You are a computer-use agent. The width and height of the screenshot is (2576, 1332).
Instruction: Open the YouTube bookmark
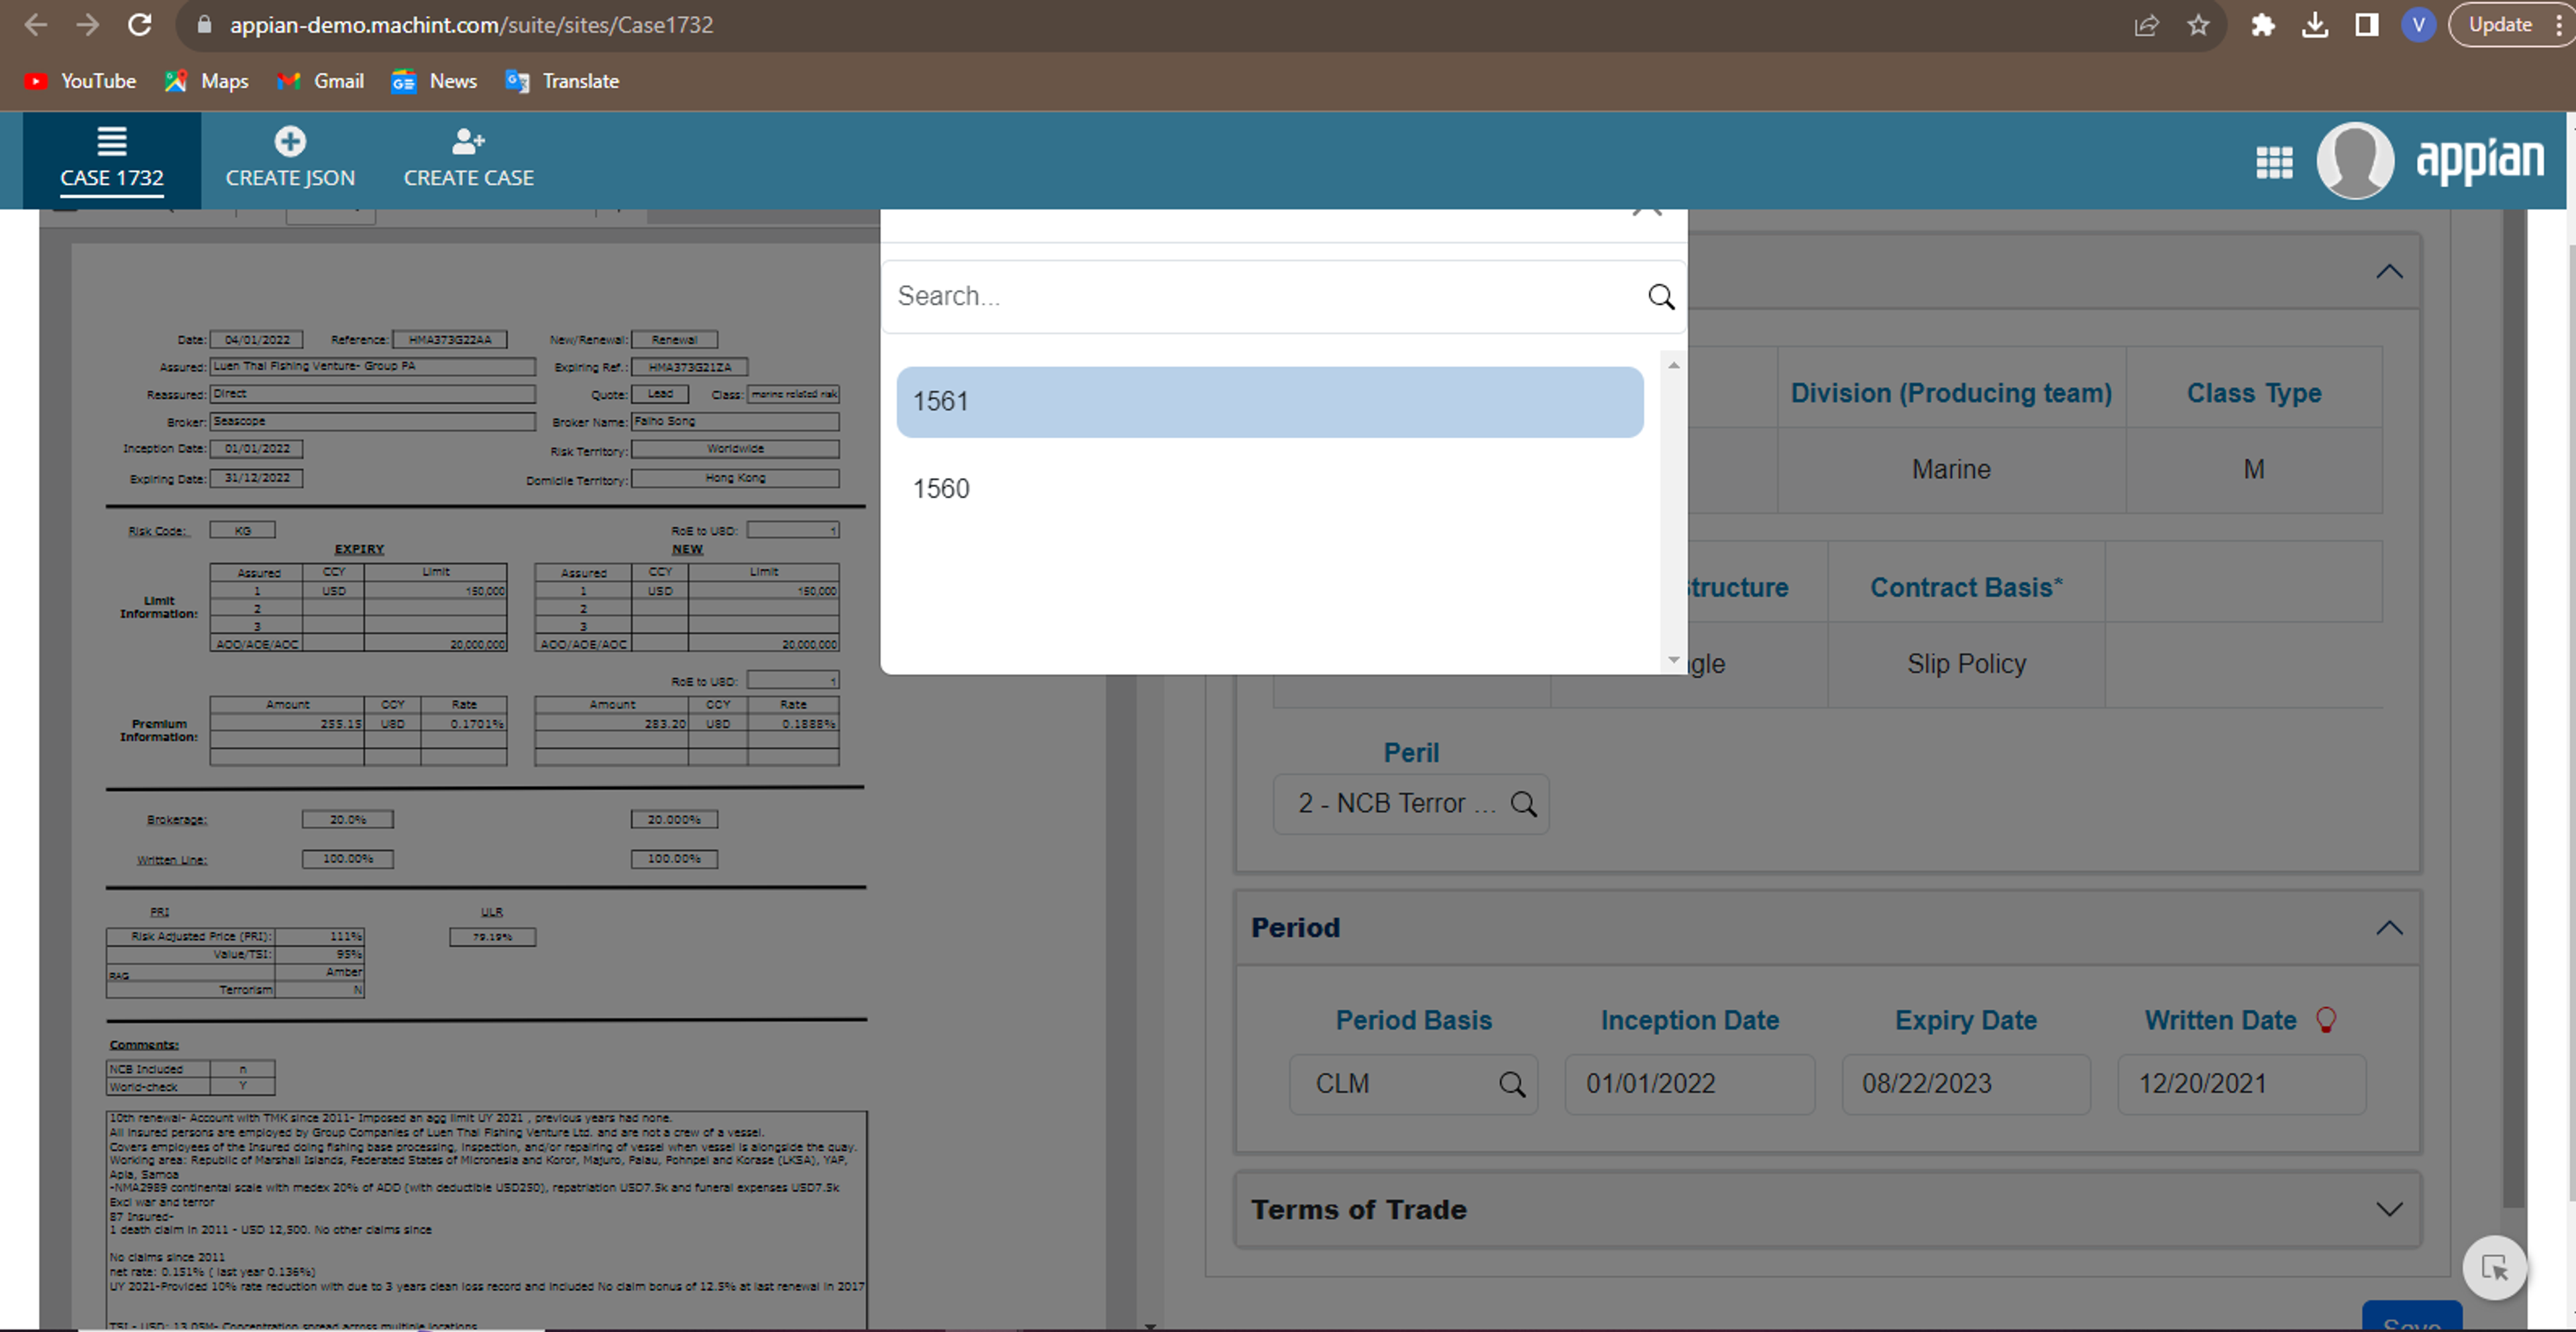80,81
